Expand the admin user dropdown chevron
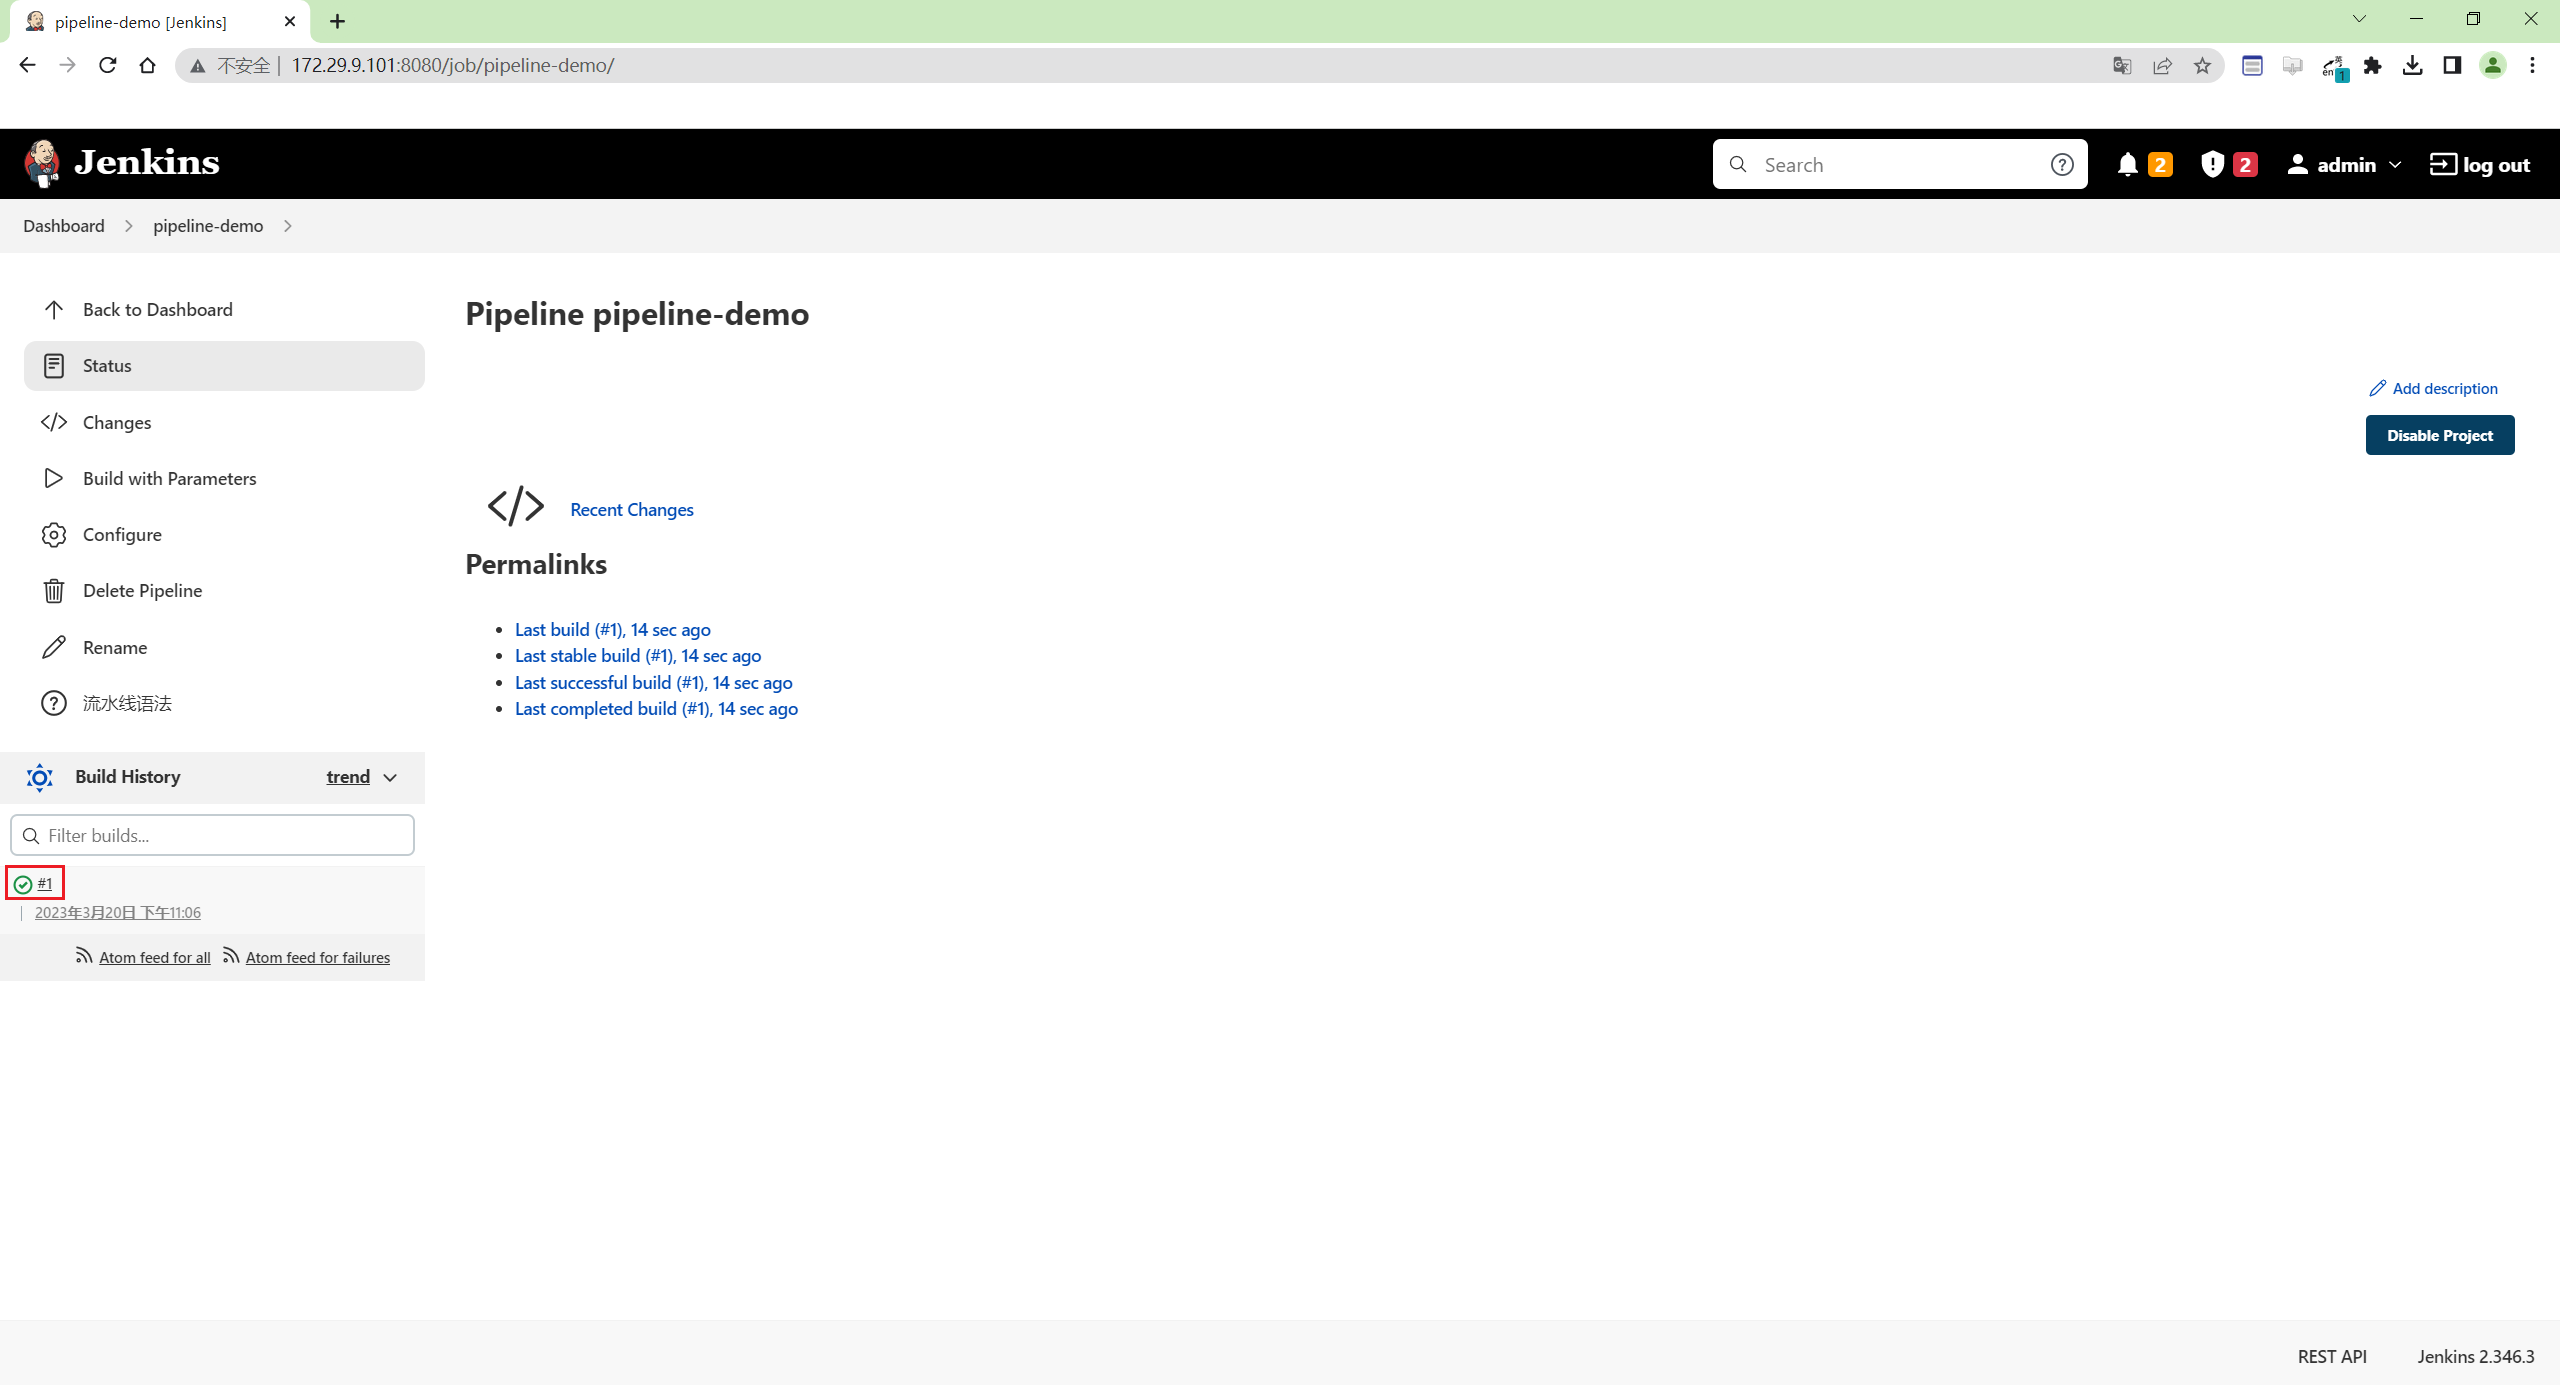 2394,165
